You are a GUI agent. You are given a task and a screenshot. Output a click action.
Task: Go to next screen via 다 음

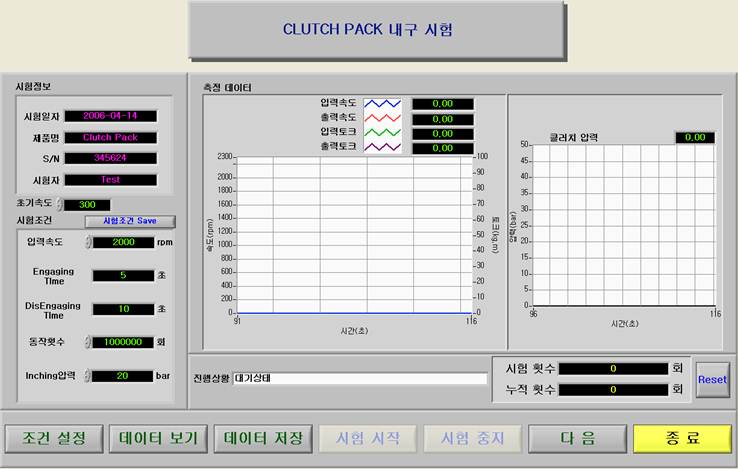578,438
